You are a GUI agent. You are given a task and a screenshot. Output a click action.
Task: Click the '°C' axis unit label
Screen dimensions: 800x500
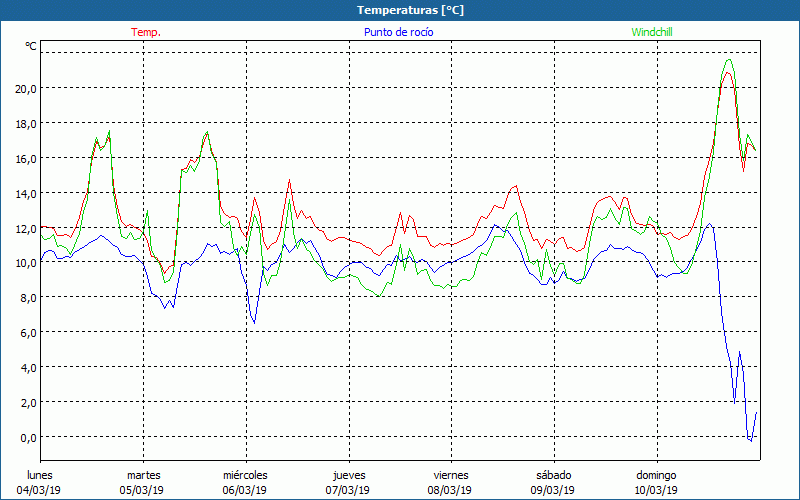click(31, 46)
